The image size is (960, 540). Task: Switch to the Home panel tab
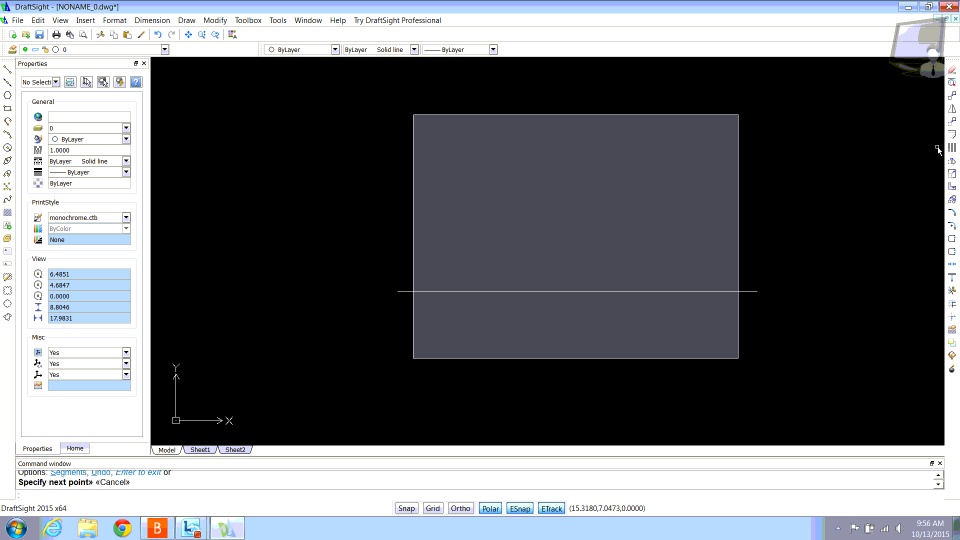coord(75,448)
